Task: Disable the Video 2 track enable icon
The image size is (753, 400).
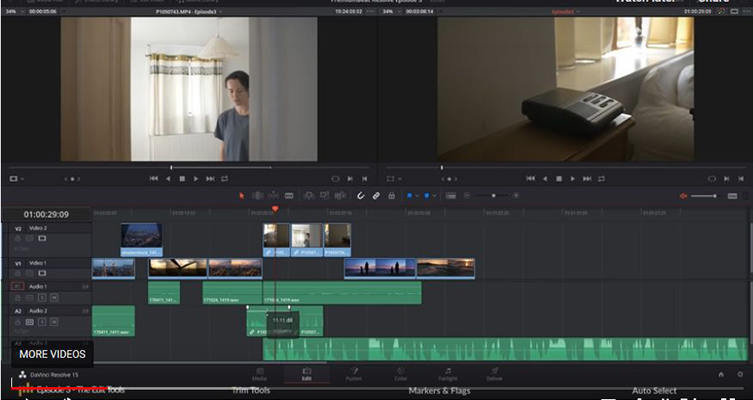Action: click(42, 238)
